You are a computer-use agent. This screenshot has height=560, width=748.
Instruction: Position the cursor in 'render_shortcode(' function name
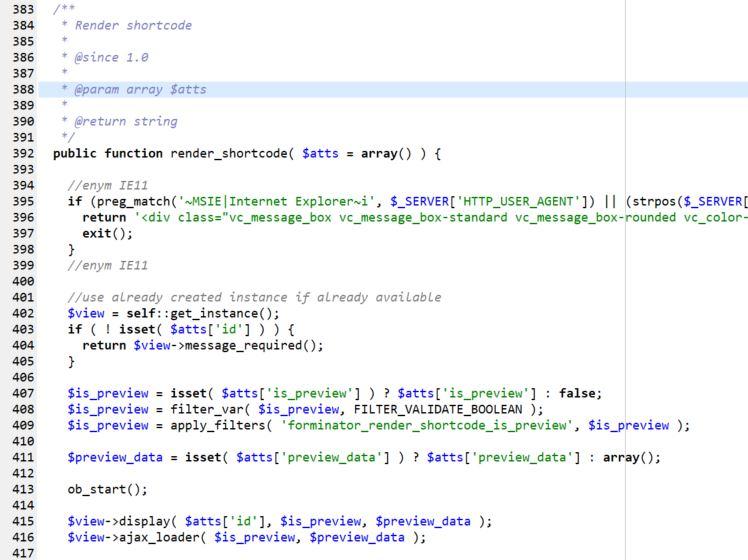tap(232, 153)
